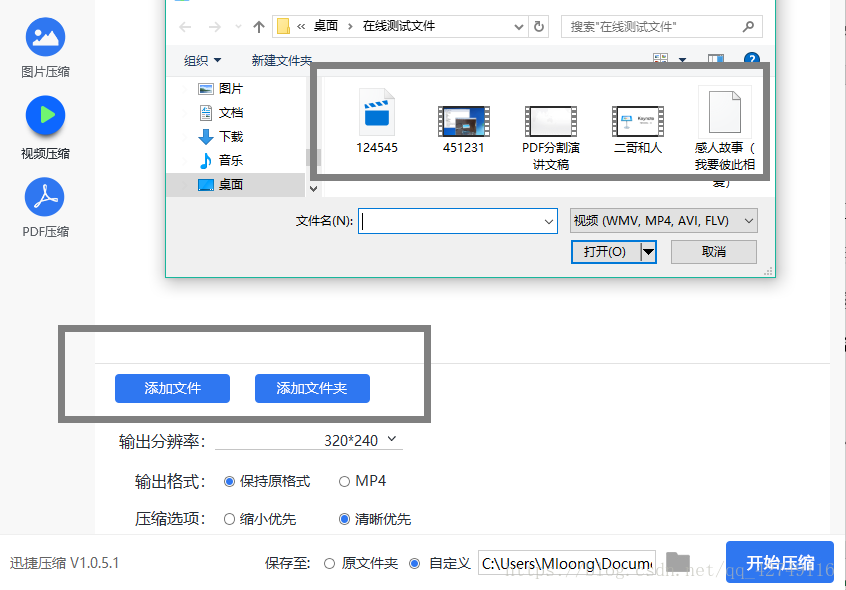Click 新建文件夹 in dialog toolbar
846x590 pixels.
281,60
